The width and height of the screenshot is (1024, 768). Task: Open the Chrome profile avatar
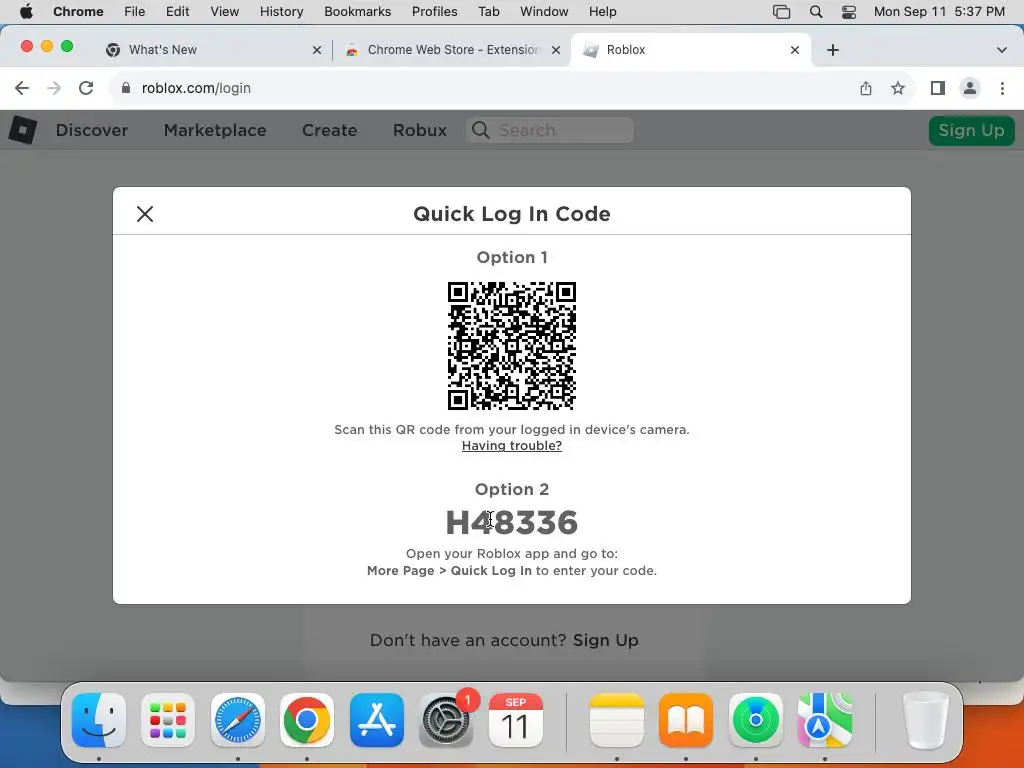click(x=970, y=88)
